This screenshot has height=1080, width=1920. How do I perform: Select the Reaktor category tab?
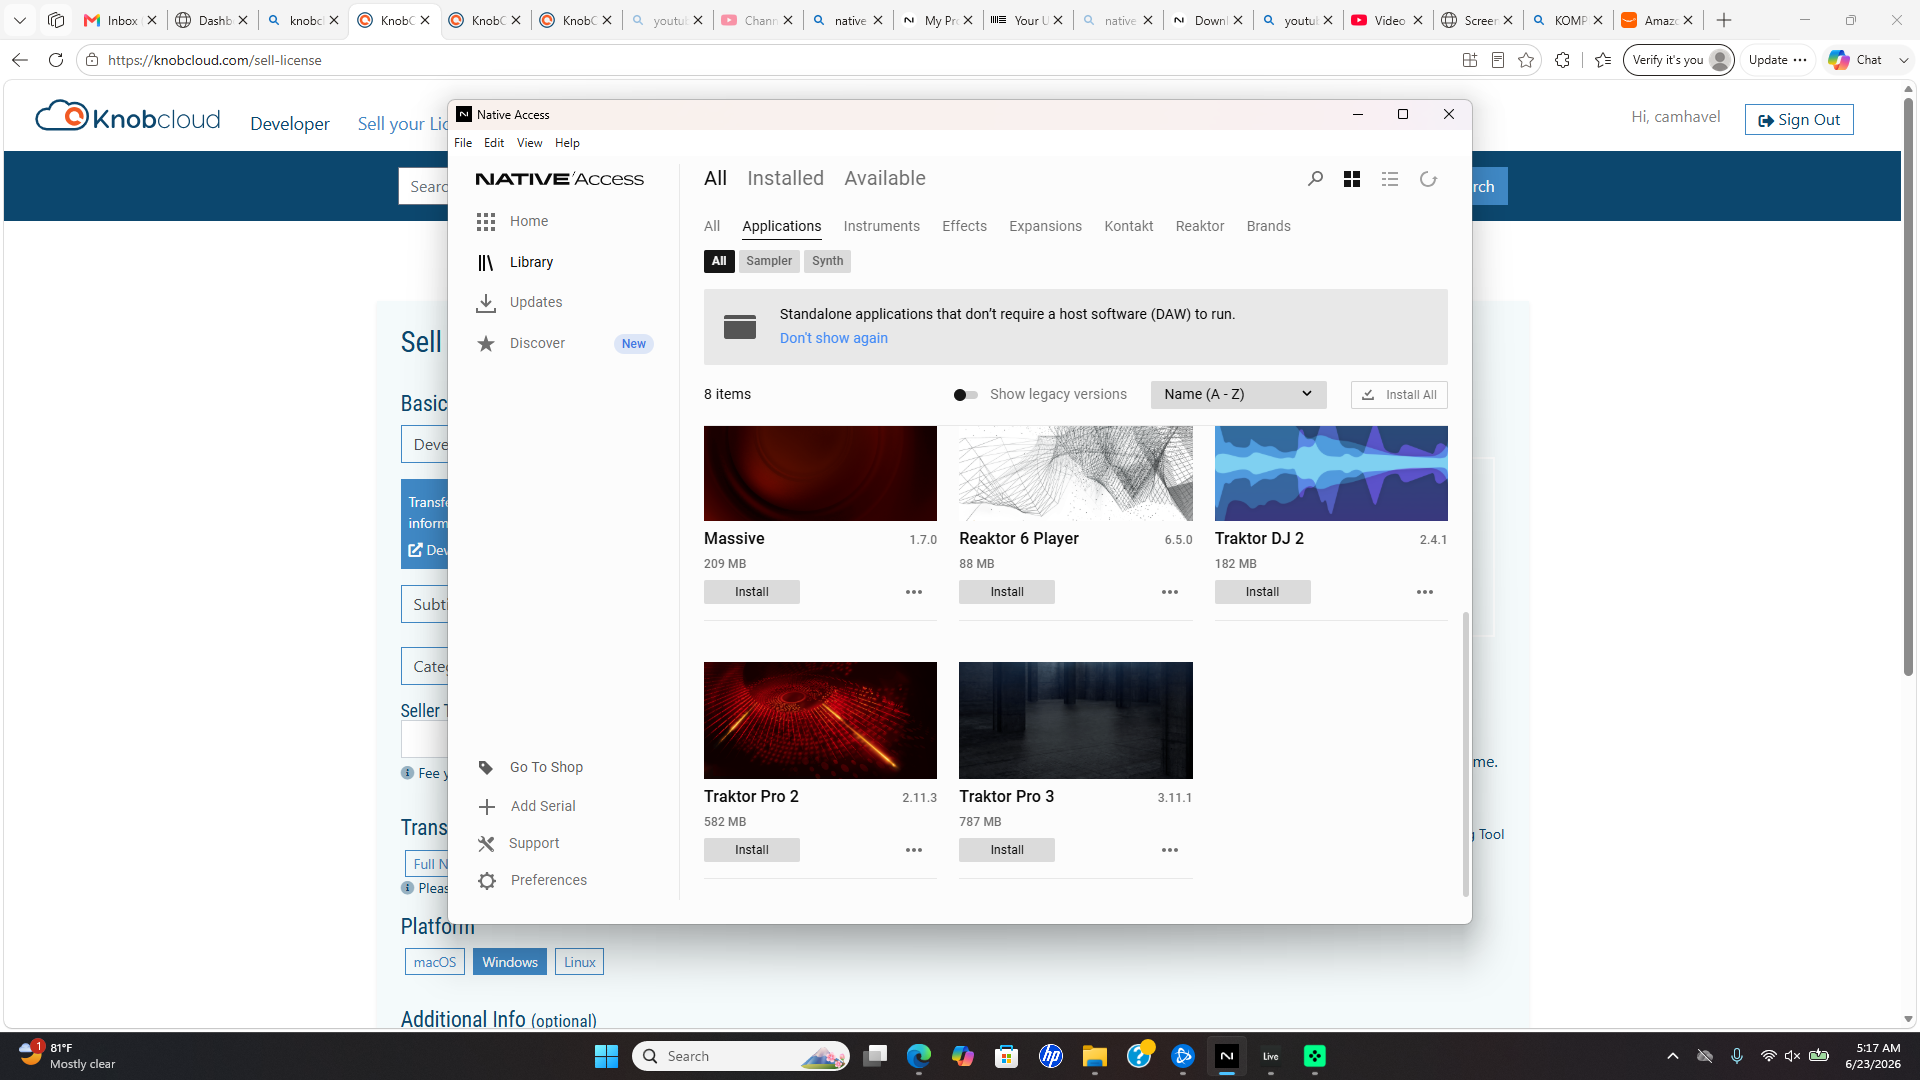click(x=1200, y=226)
